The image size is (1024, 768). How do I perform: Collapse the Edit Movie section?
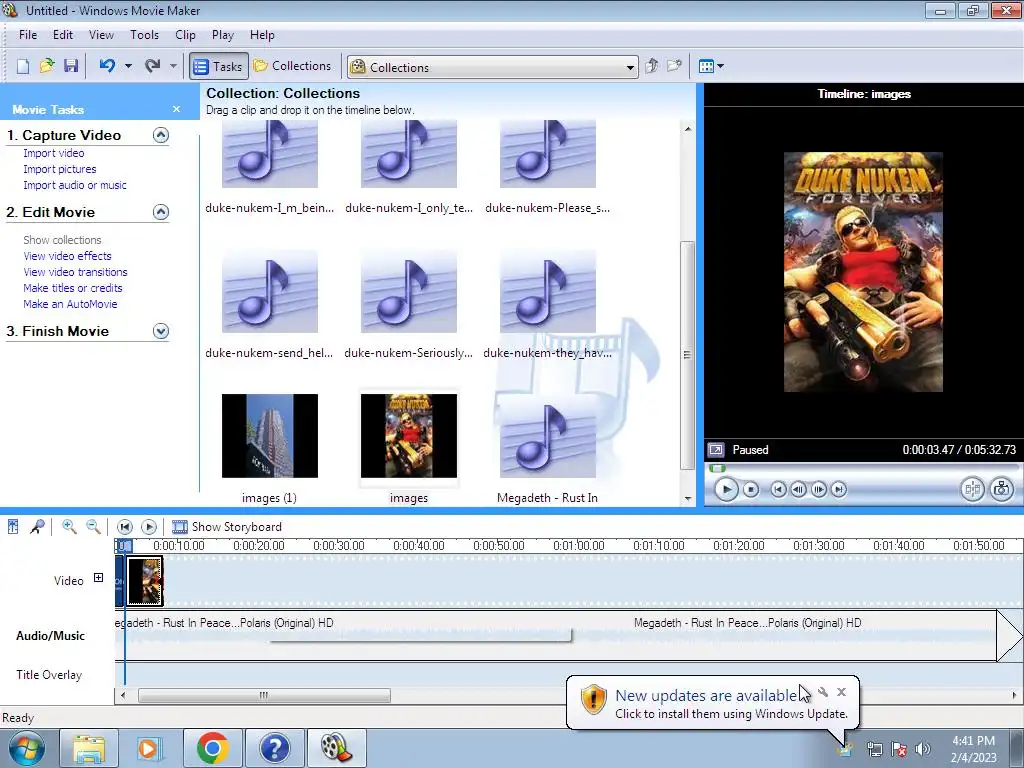(x=161, y=212)
